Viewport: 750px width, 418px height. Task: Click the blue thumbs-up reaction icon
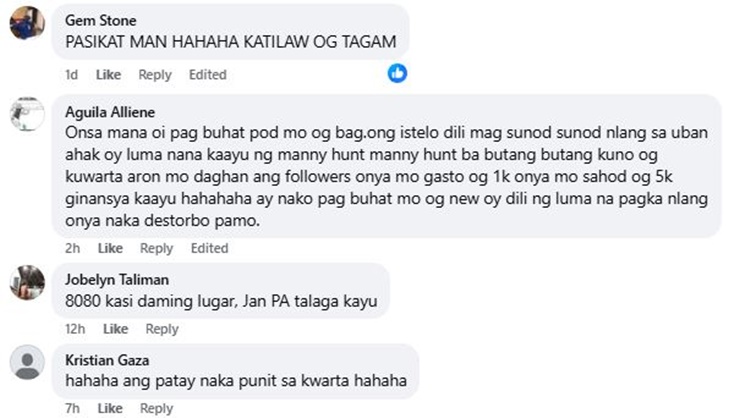pos(397,73)
